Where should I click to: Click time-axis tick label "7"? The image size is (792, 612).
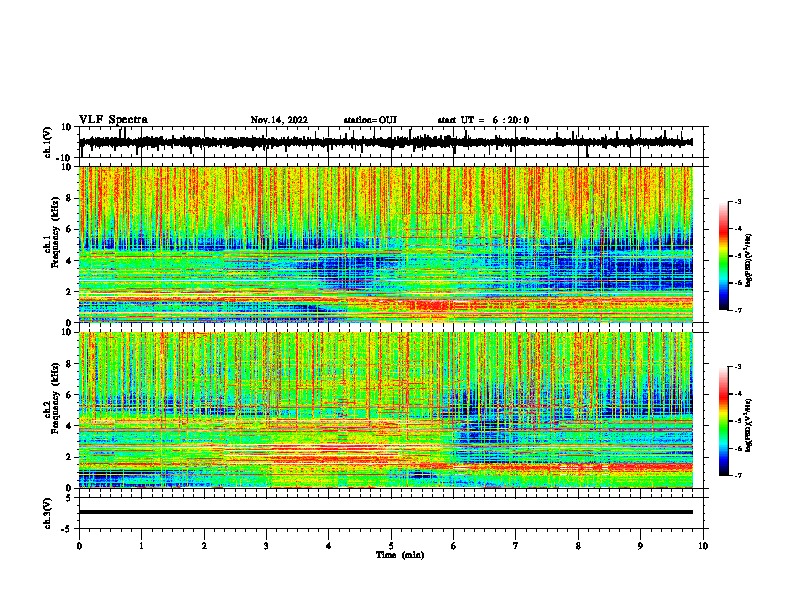tap(516, 546)
